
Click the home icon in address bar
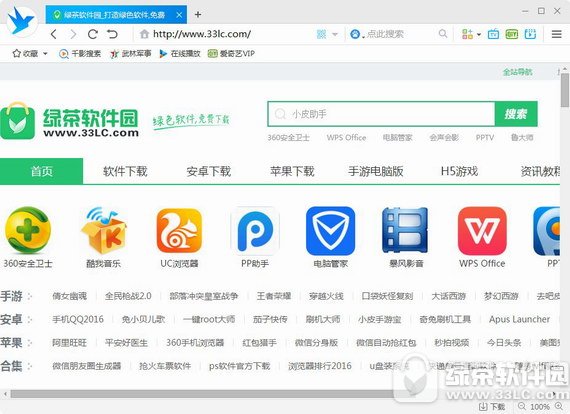(x=144, y=34)
